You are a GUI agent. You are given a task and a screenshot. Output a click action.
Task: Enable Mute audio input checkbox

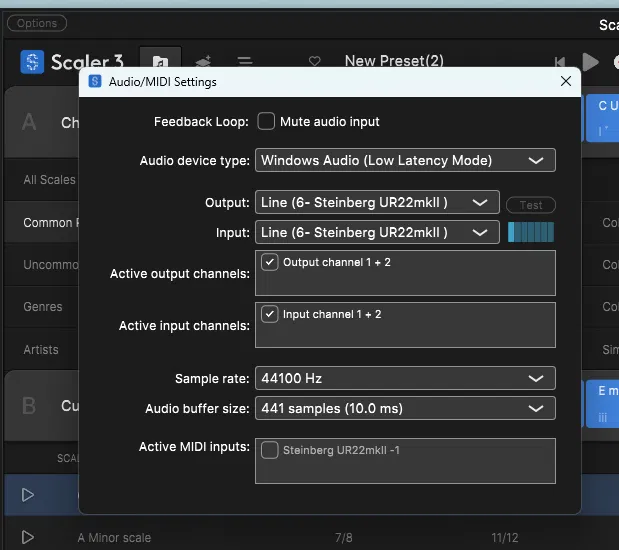coord(266,121)
